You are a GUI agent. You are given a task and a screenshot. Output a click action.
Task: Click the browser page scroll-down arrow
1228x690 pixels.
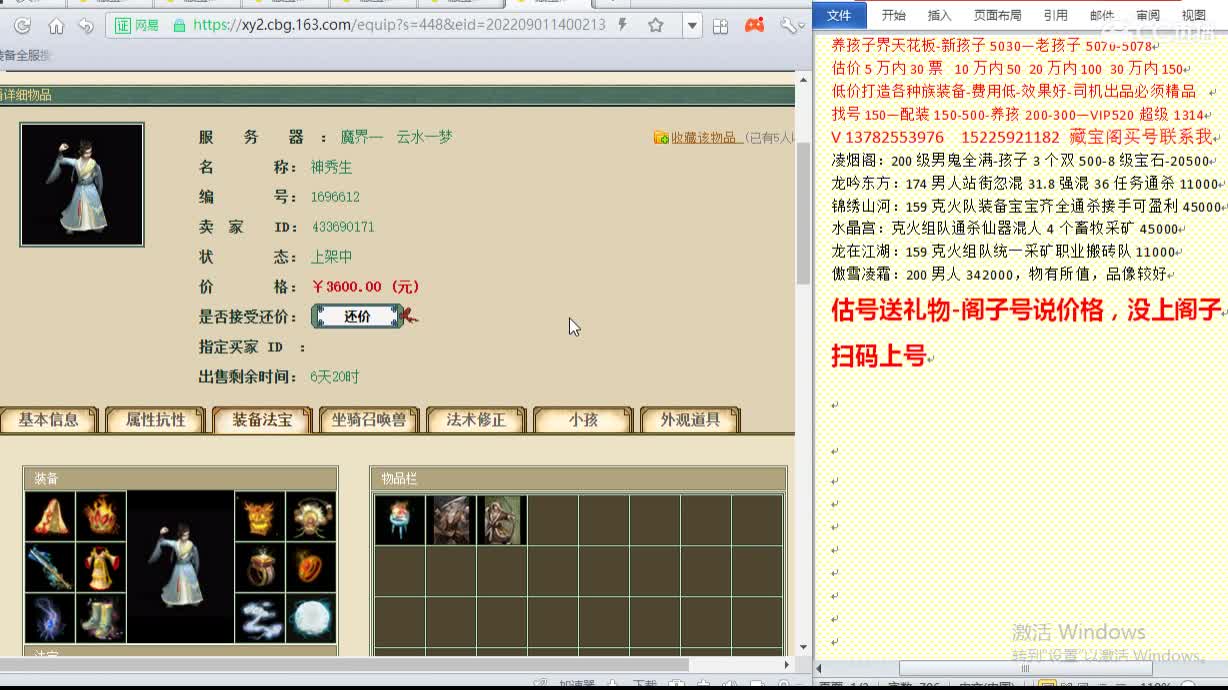coord(803,647)
